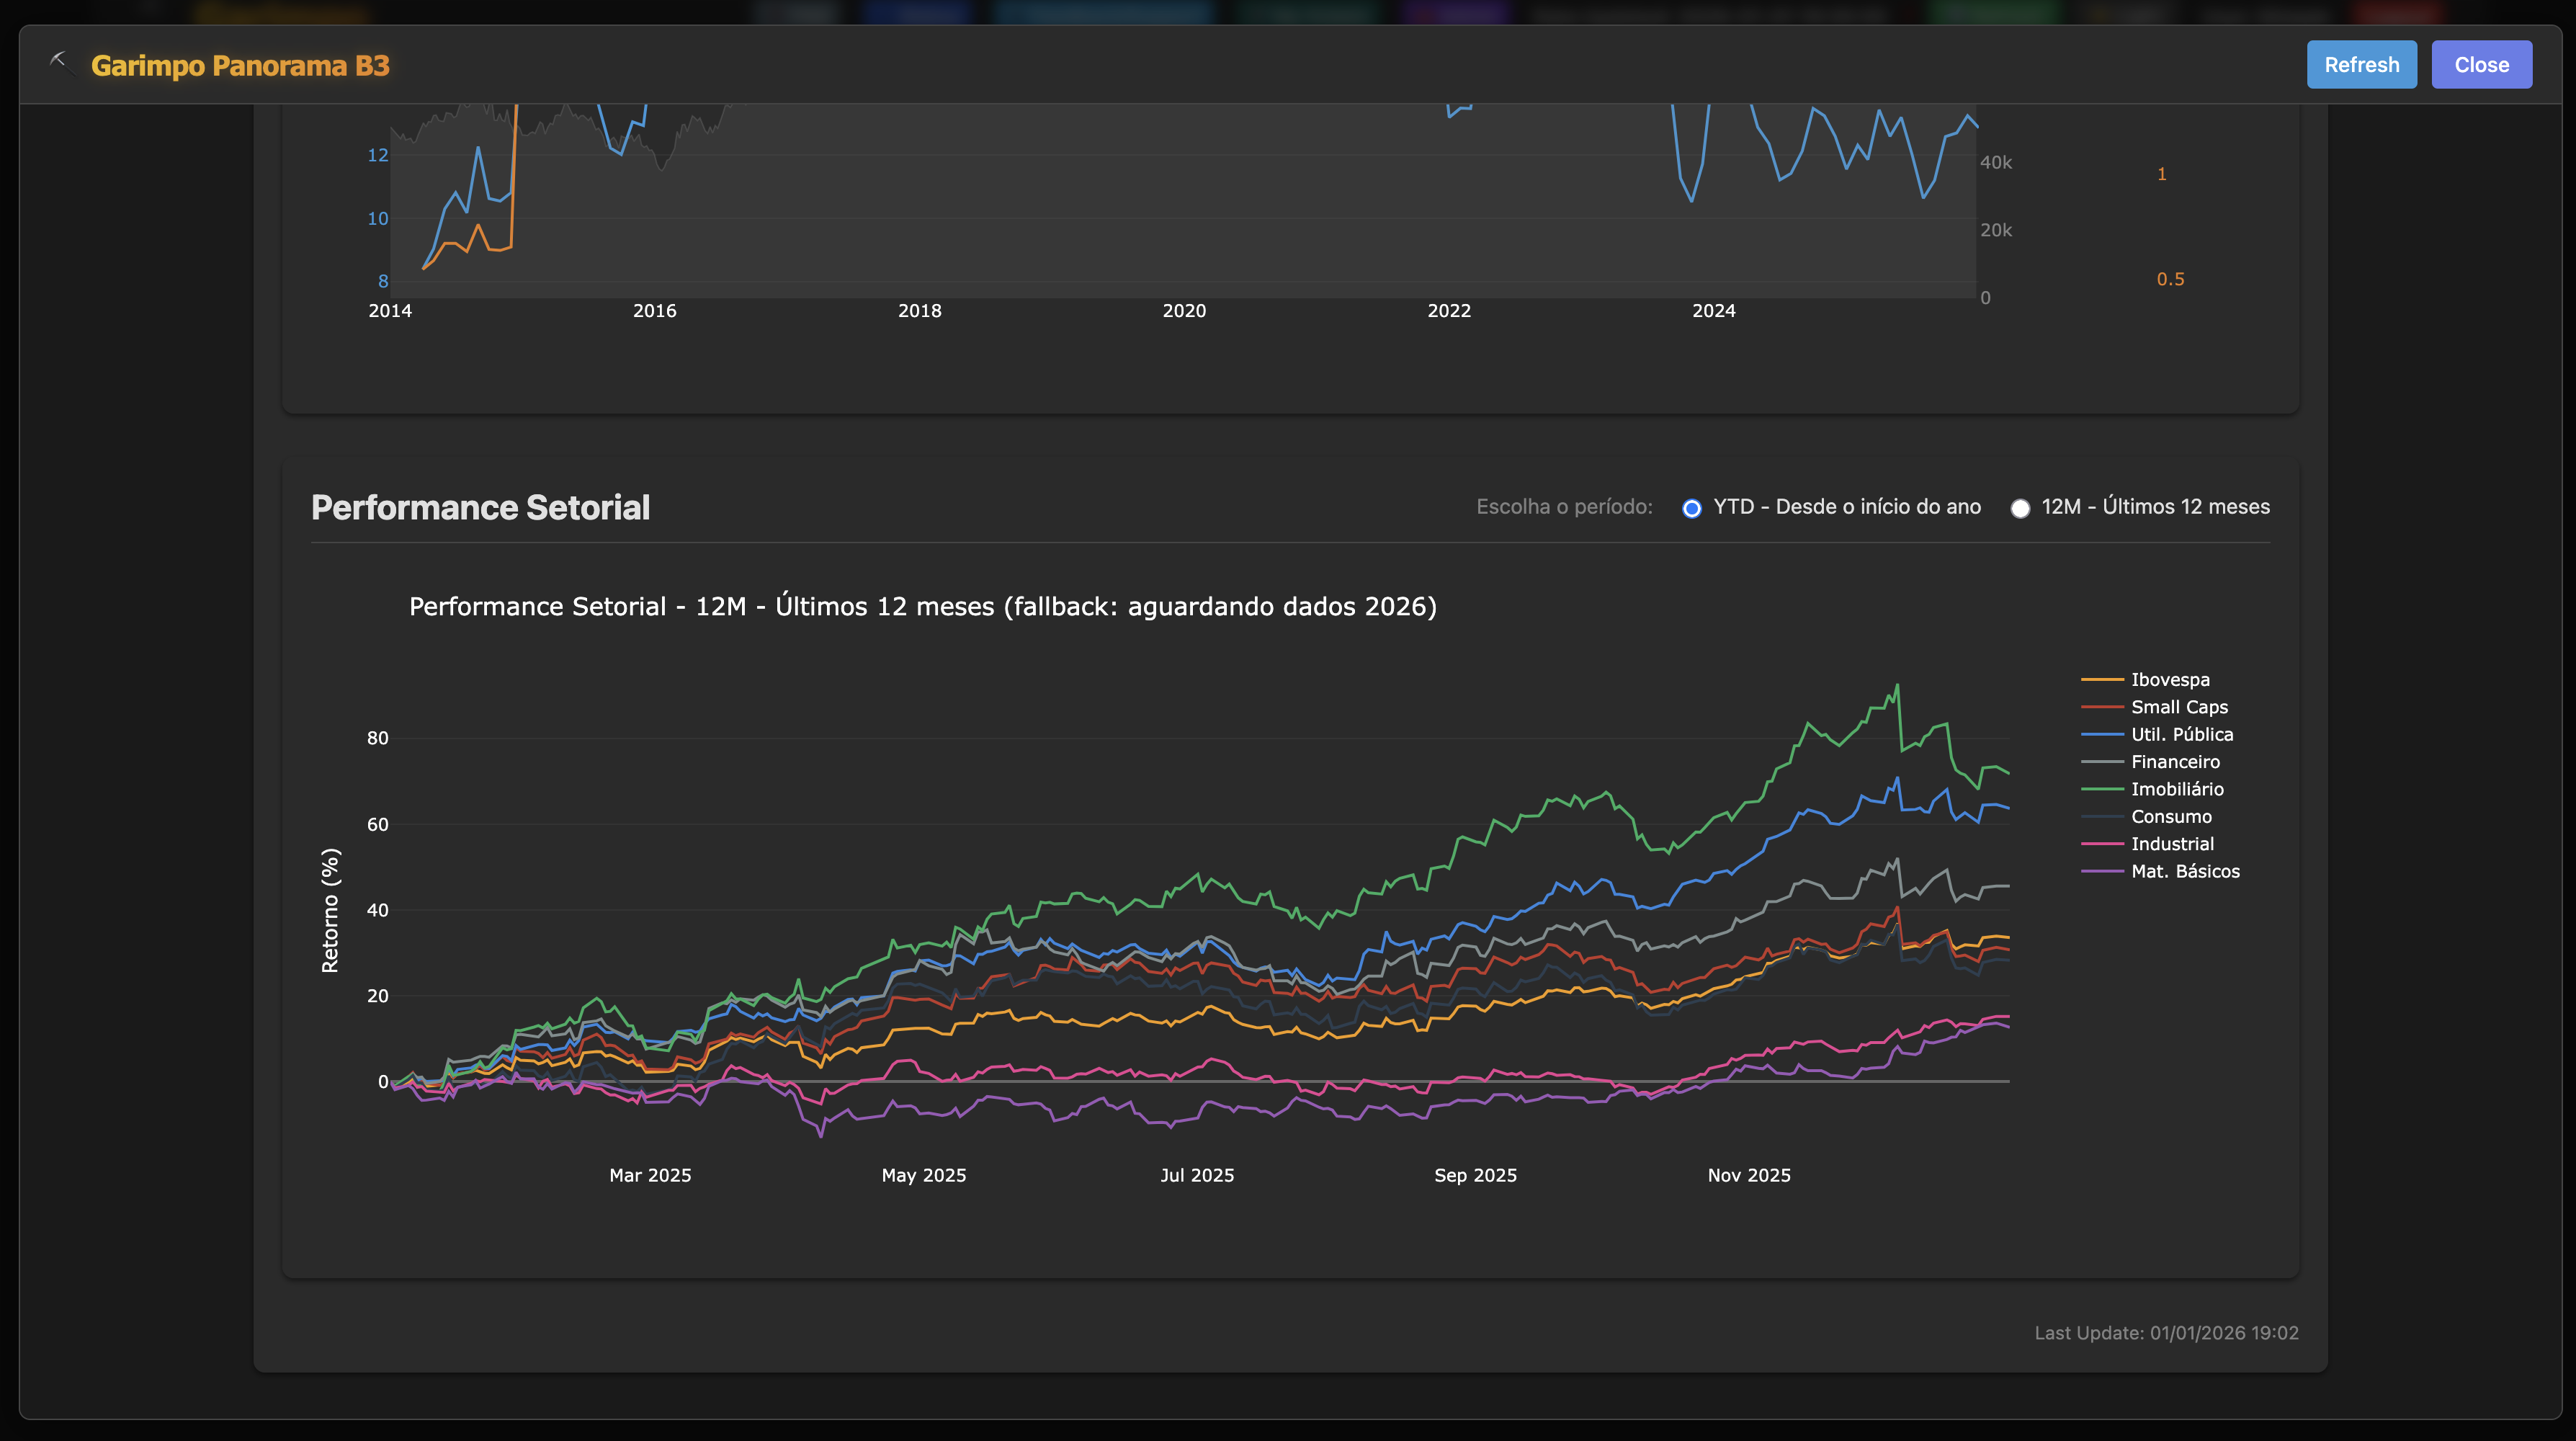Select YTD - Desde o início do ano
2576x1441 pixels.
[x=1691, y=508]
